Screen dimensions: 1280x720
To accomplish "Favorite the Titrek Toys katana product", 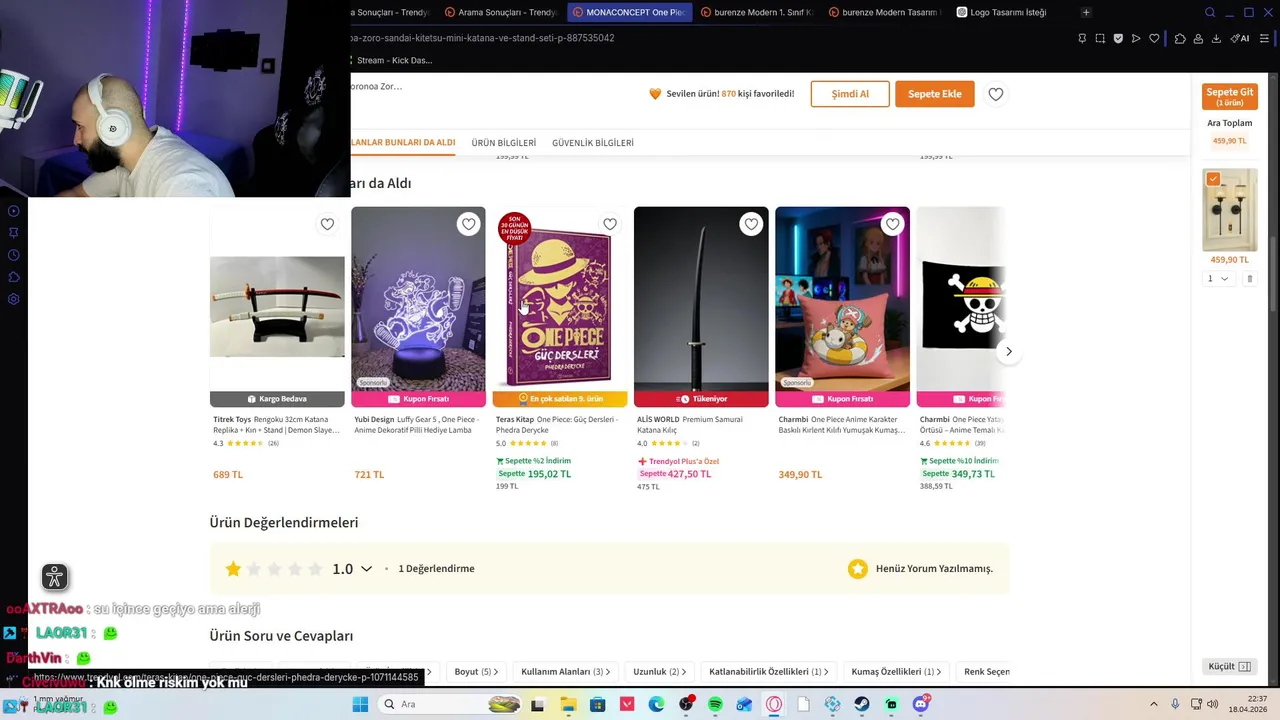I will pos(327,224).
